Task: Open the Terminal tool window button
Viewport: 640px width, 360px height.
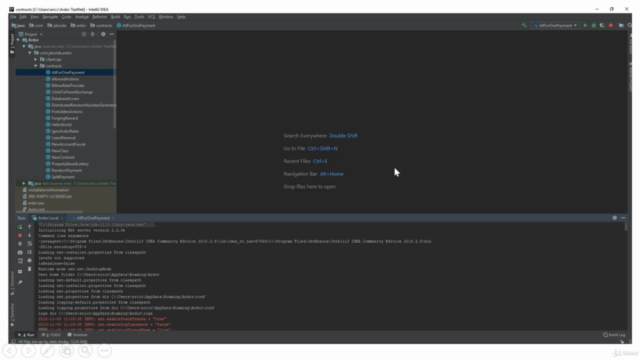Action: (77, 335)
